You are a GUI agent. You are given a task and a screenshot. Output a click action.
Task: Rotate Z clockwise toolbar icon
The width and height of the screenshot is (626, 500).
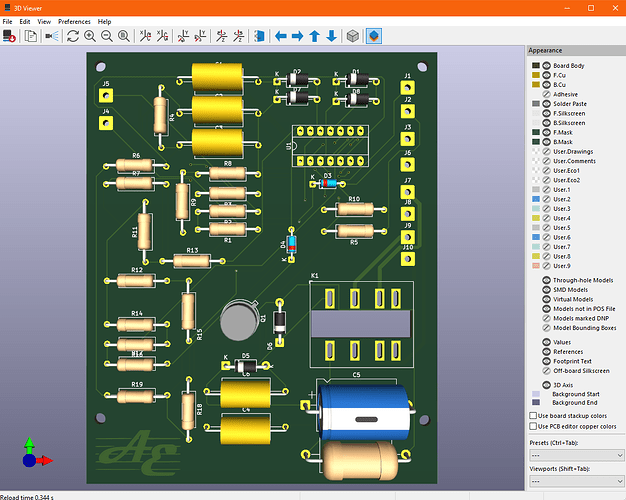pos(221,36)
